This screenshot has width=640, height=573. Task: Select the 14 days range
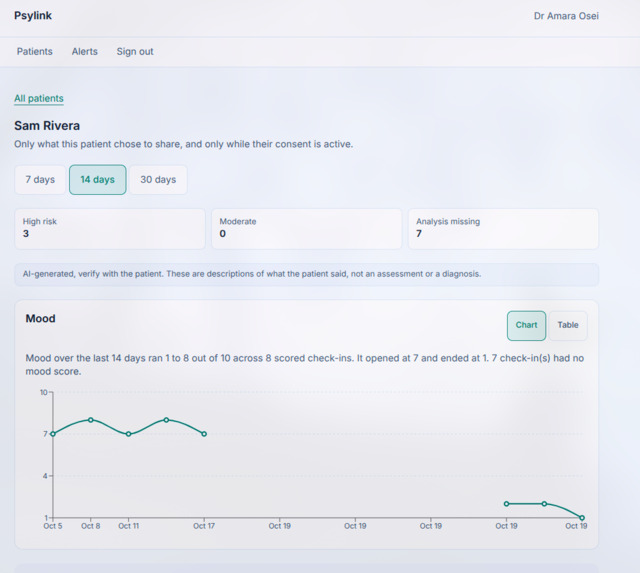[x=98, y=180]
